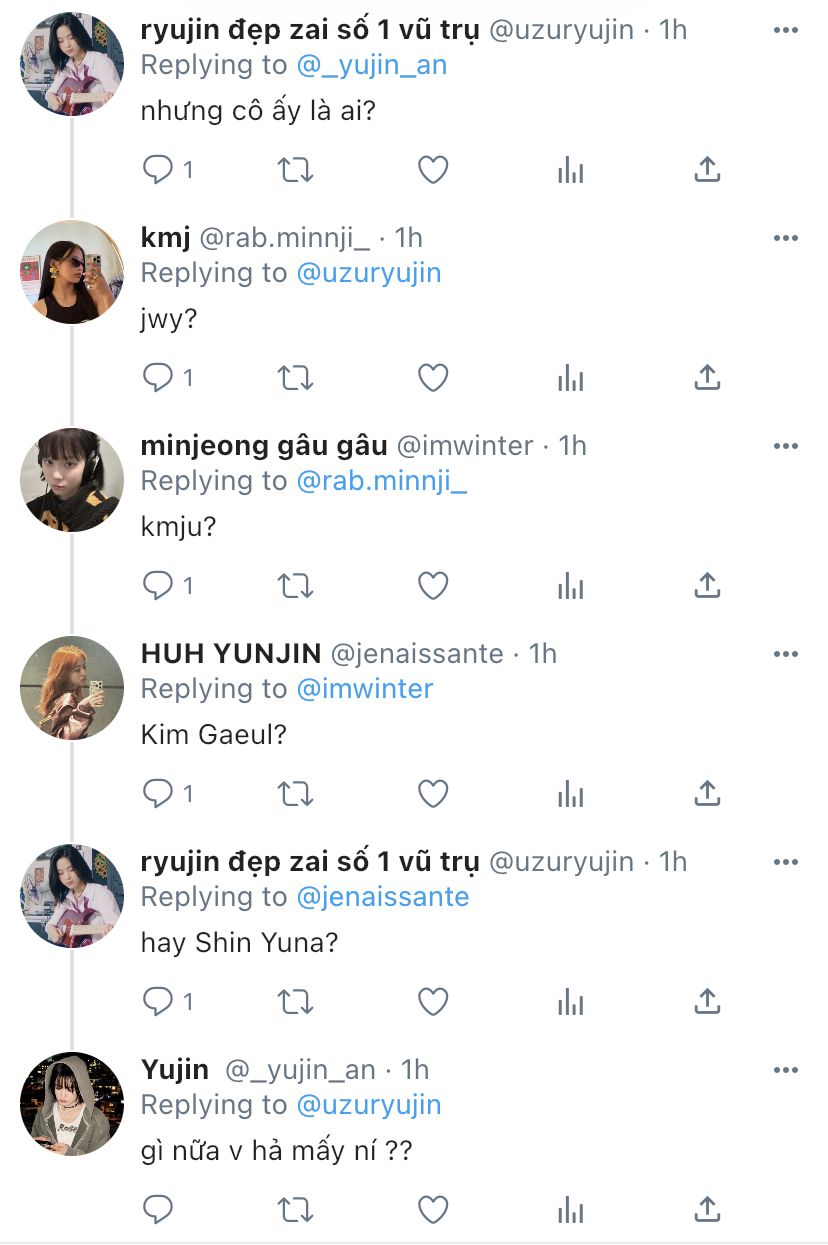This screenshot has height=1245, width=828.
Task: Retweet the "jwy?" reply
Action: (294, 378)
